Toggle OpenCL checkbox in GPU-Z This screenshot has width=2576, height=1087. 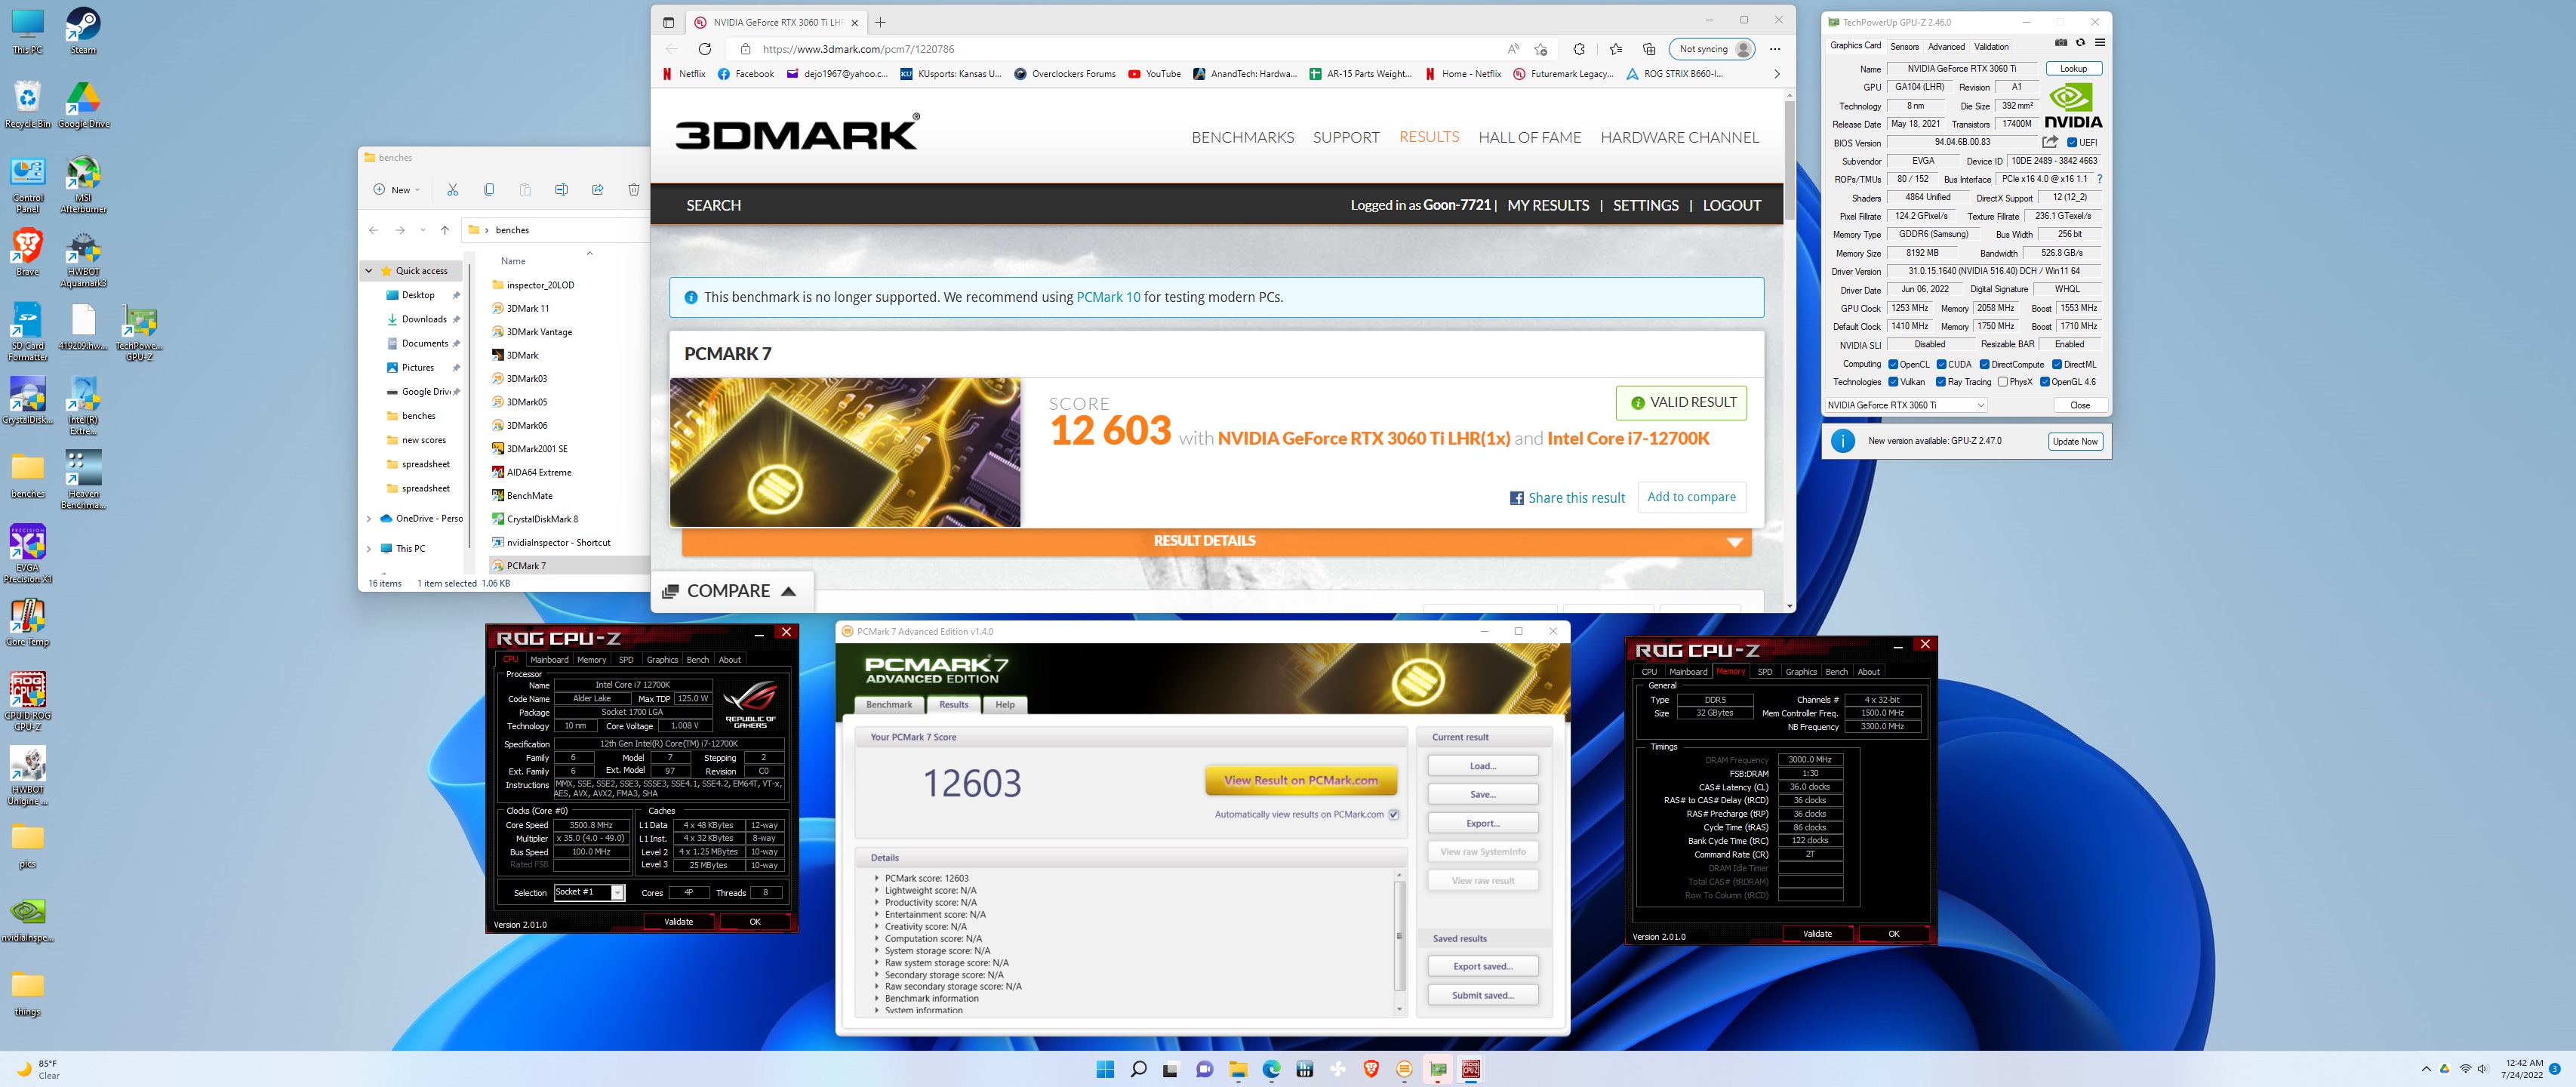1893,364
